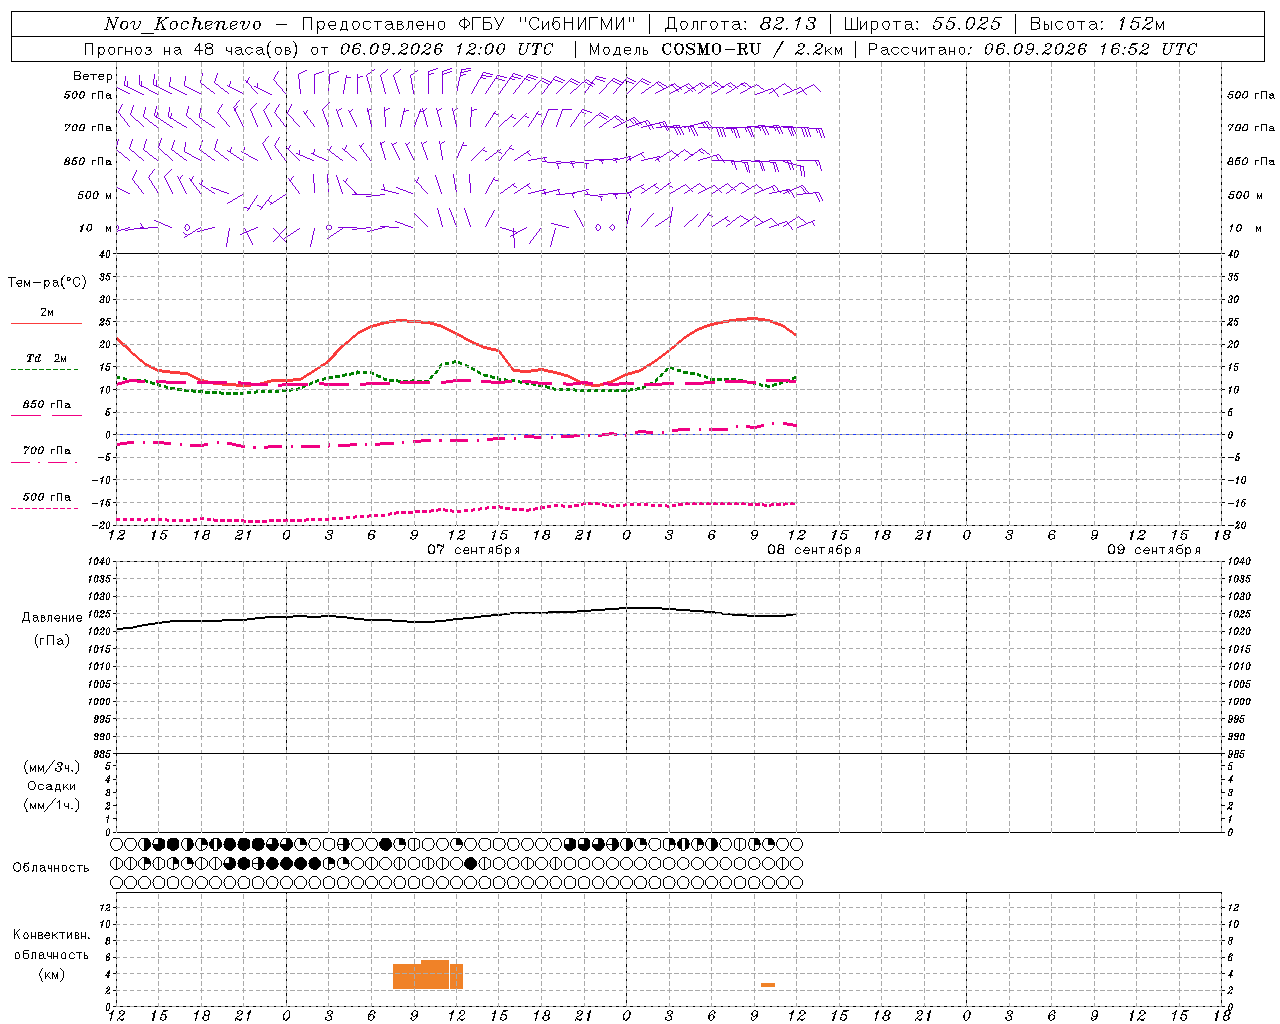Screen dimensions: 1280x1024
Task: Click the 850 гПа temperature legend entry
Action: tap(46, 406)
